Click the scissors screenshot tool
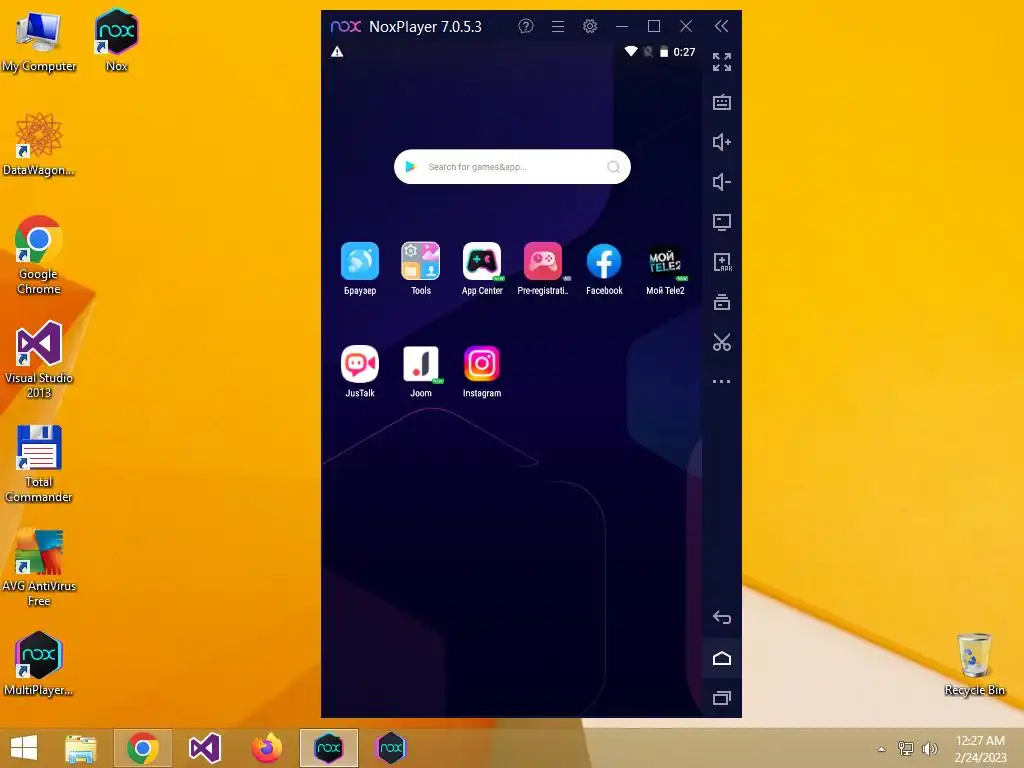 [722, 342]
